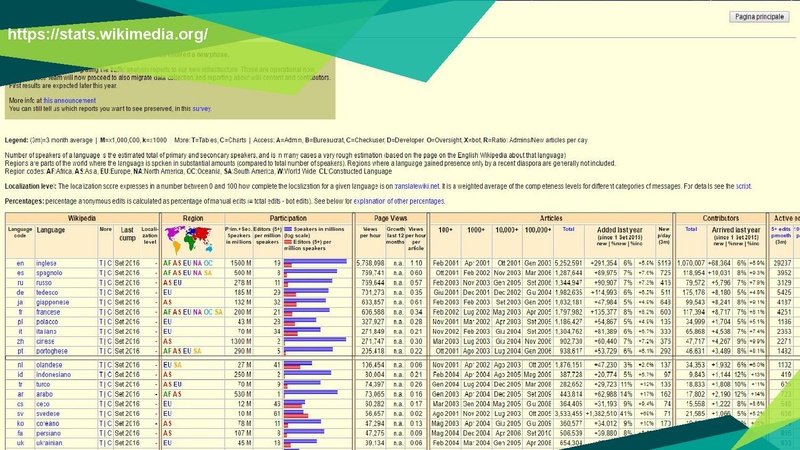Click the 'Total' articles column header
Image resolution: width=800 pixels, height=450 pixels.
click(x=569, y=228)
